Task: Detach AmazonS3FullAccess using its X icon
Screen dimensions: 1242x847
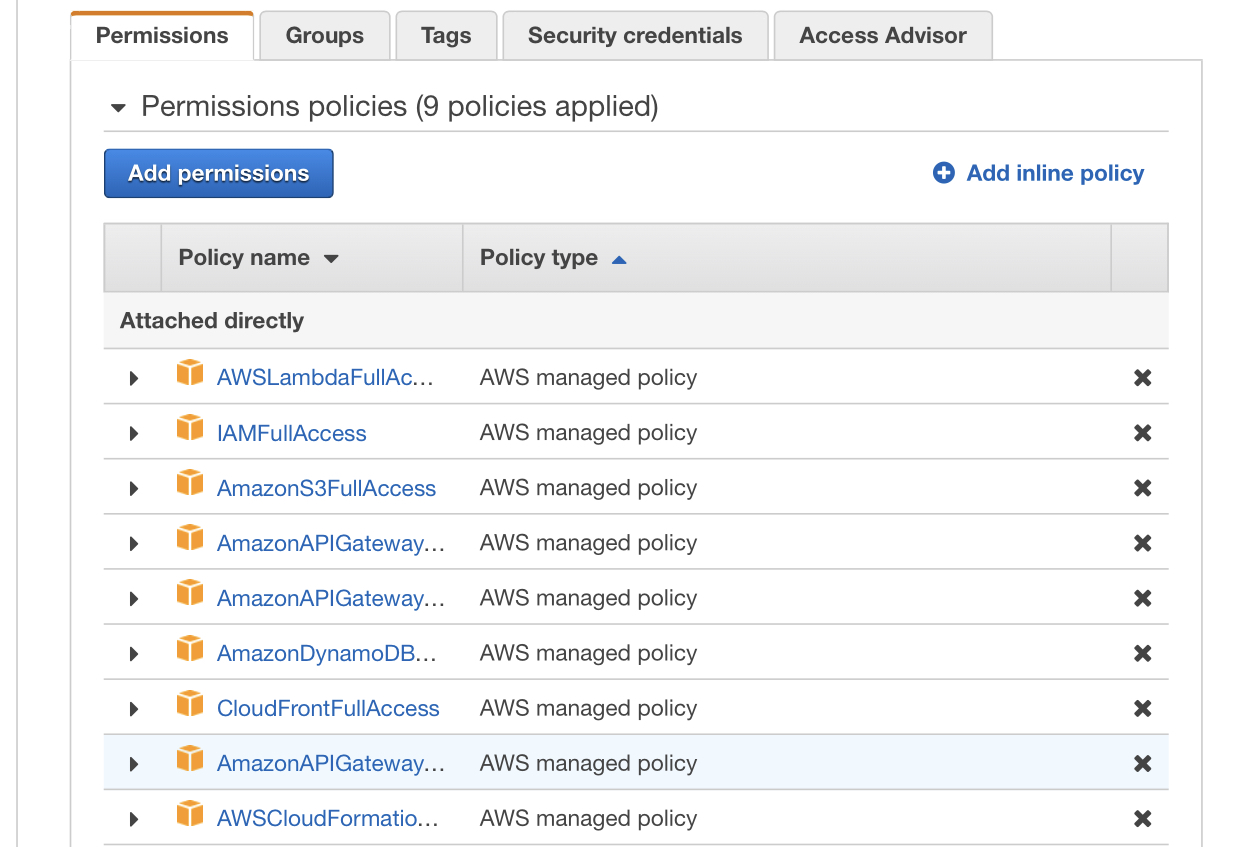Action: (1142, 488)
